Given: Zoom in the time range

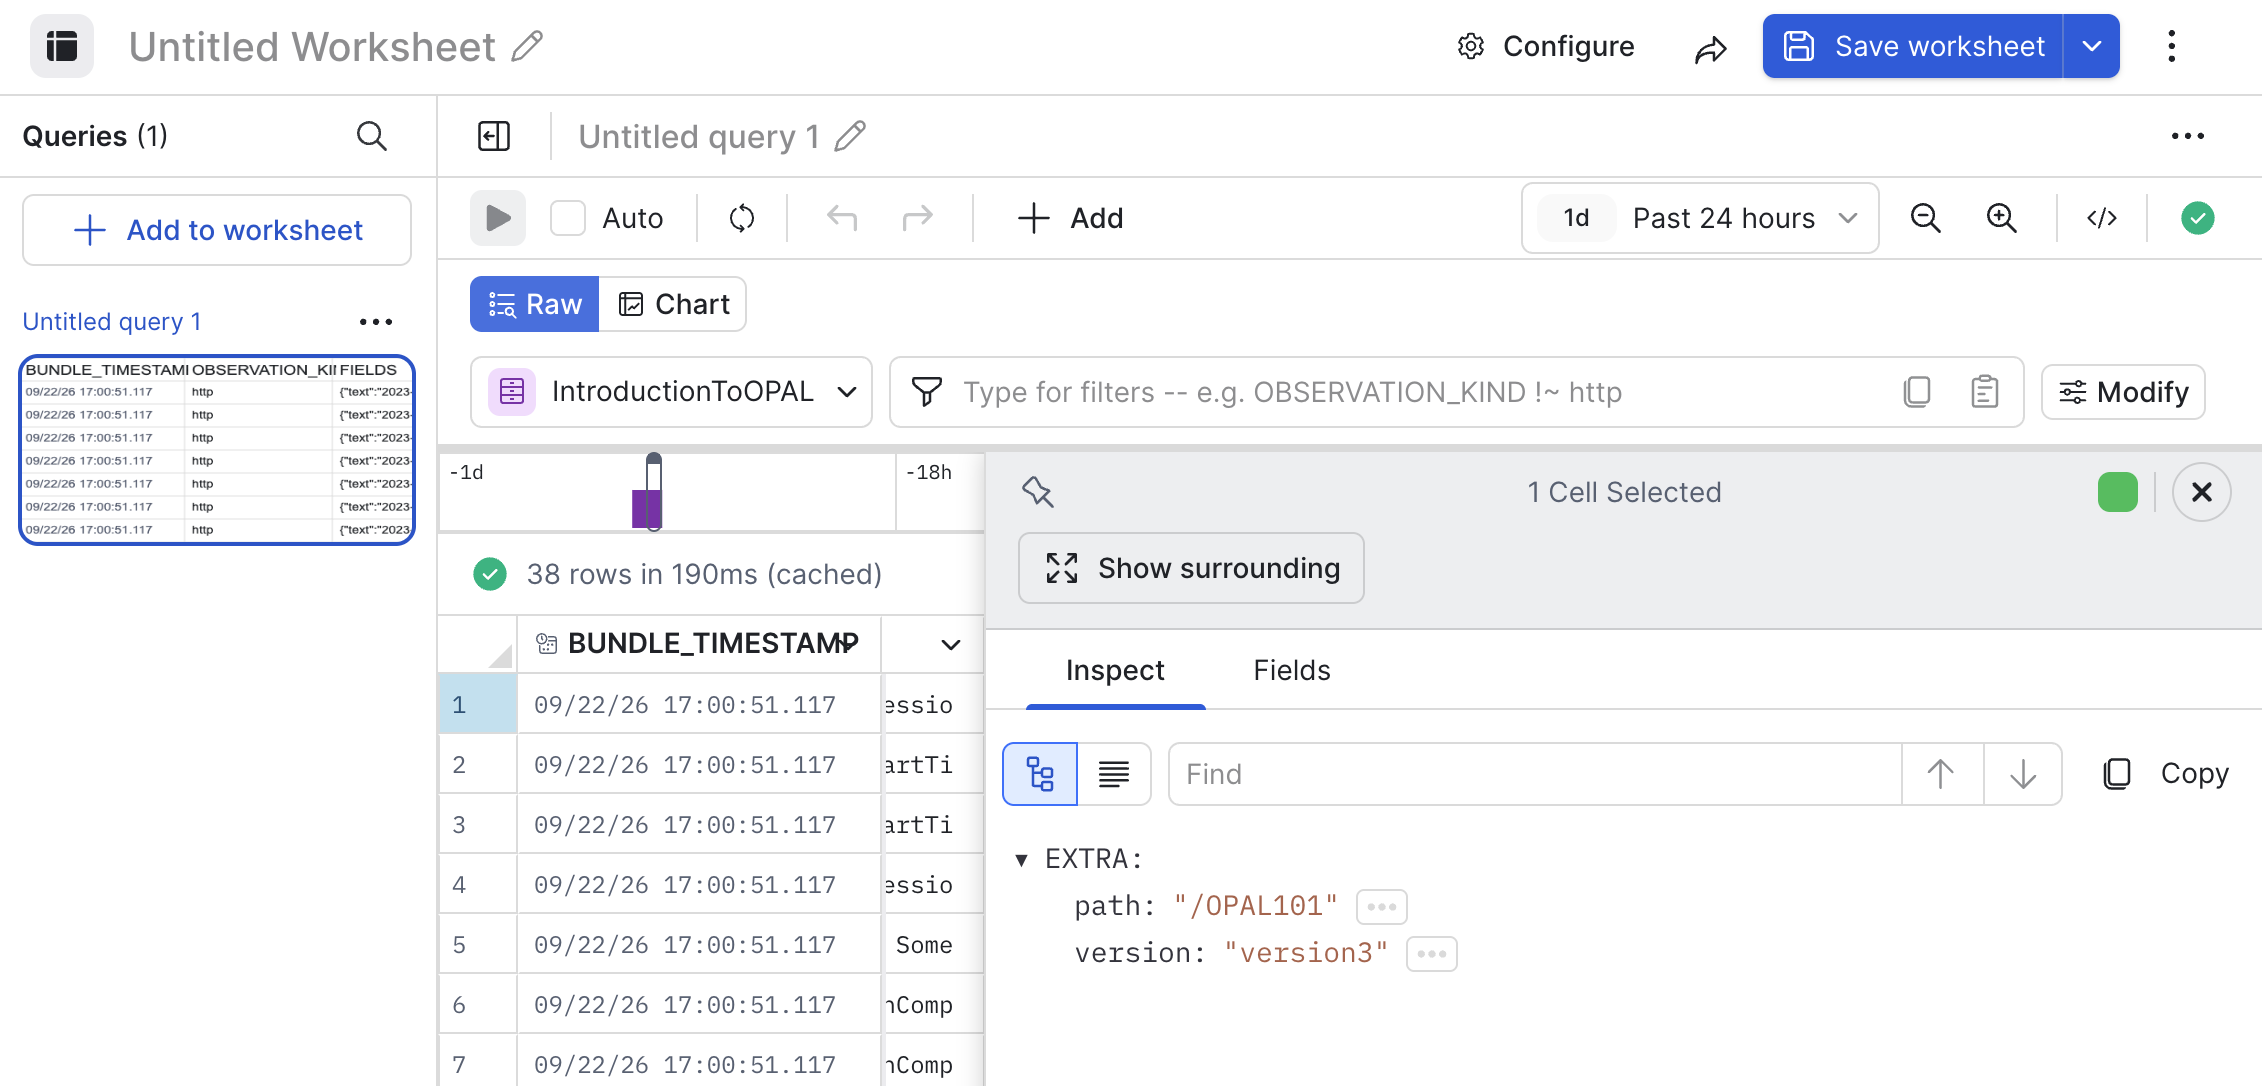Looking at the screenshot, I should tap(2001, 218).
